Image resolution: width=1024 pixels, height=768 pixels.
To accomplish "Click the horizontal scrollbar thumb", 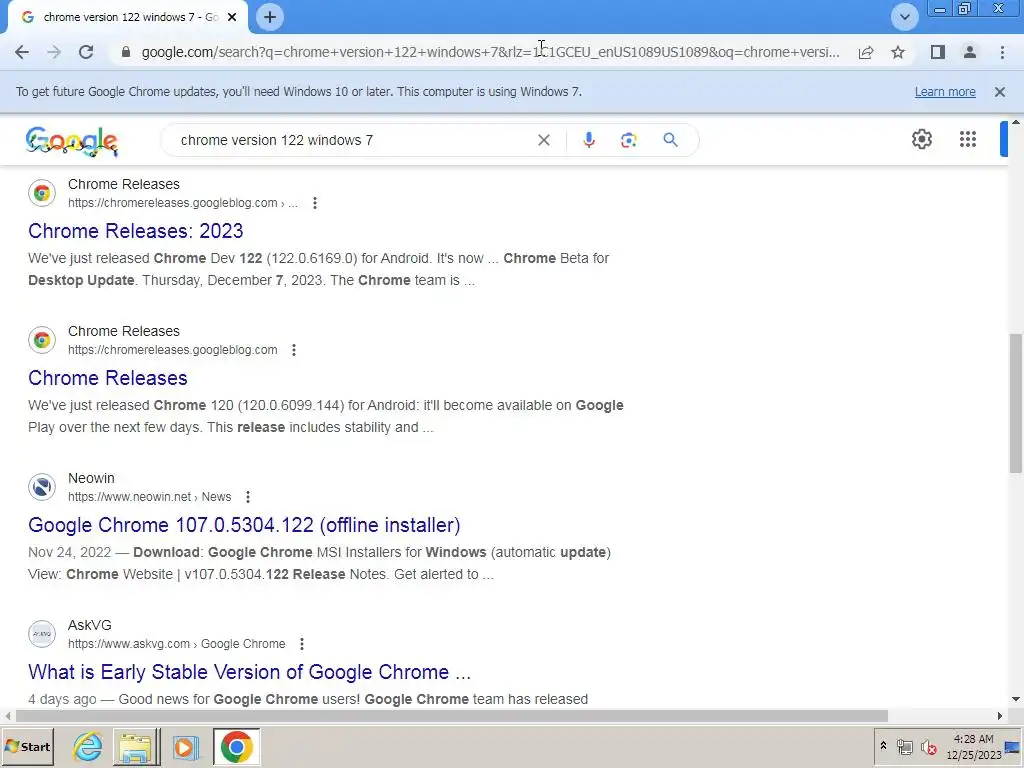I will [451, 716].
